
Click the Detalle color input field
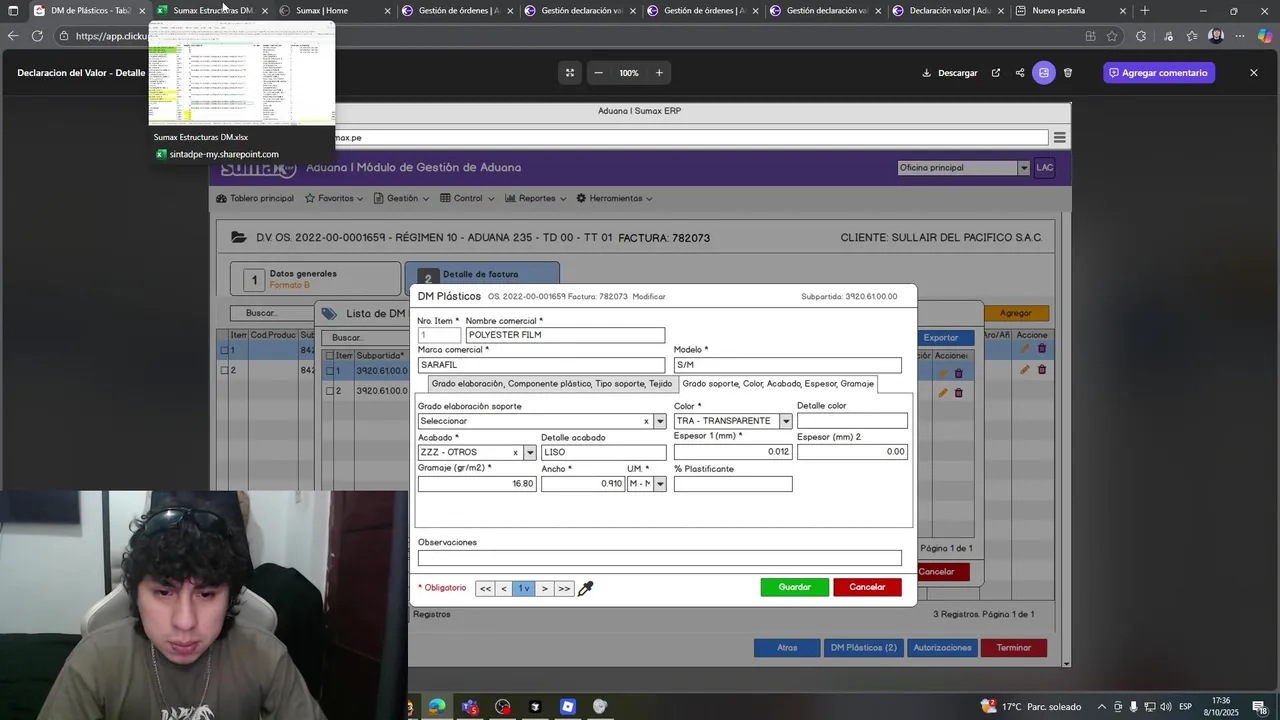(x=852, y=421)
